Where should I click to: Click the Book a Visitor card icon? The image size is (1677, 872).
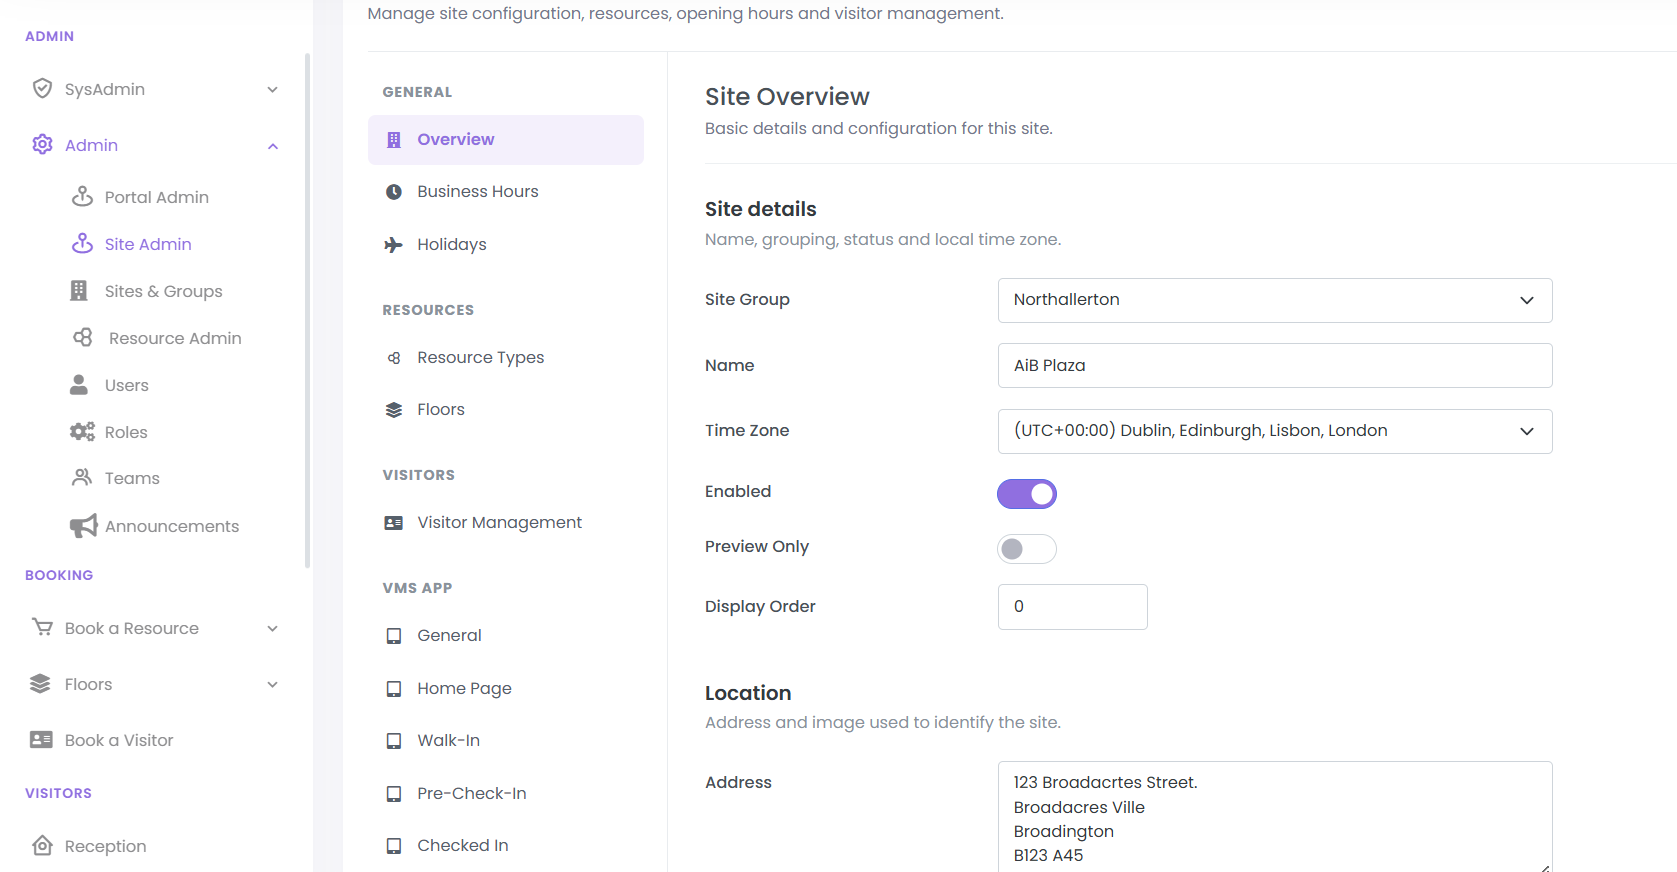(x=41, y=740)
